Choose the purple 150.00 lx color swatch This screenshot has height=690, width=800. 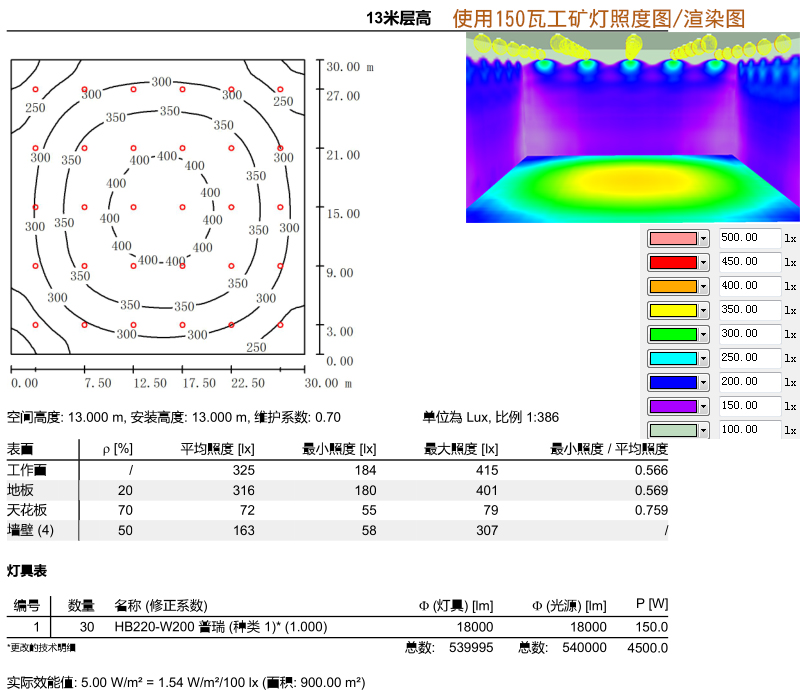673,406
